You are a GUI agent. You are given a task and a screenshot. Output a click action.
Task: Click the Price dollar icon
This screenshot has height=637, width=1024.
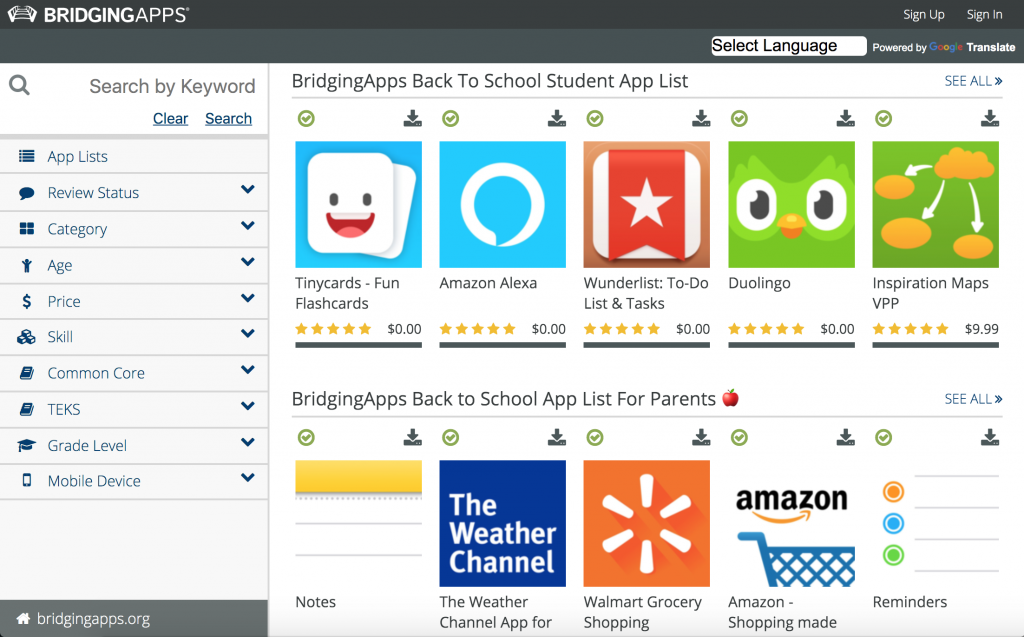pyautogui.click(x=27, y=301)
